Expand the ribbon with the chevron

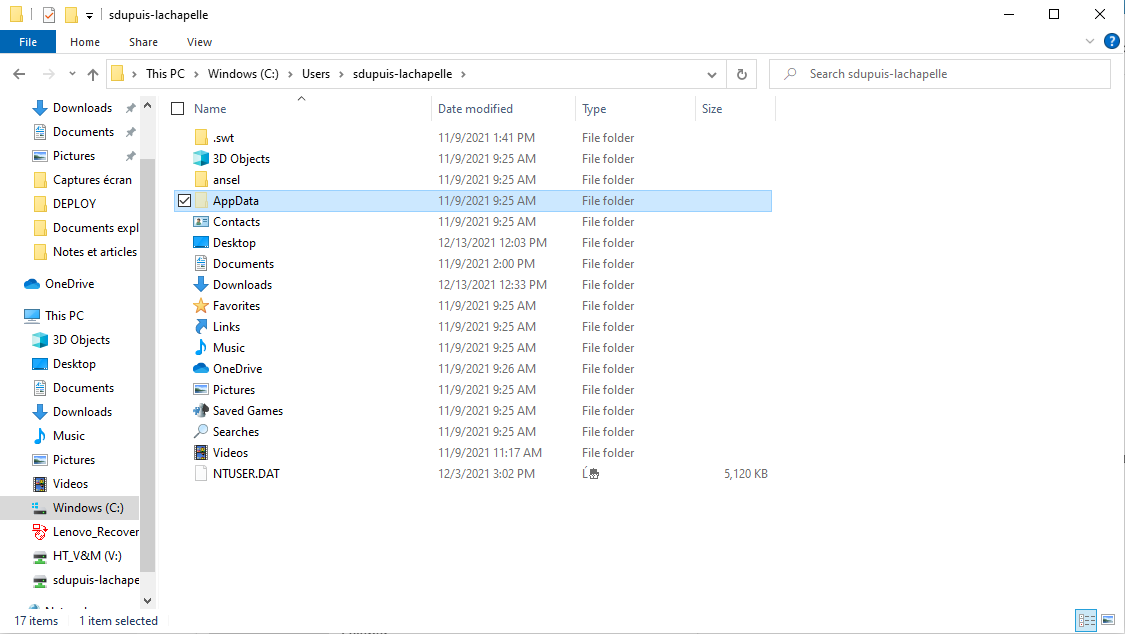[x=1090, y=42]
